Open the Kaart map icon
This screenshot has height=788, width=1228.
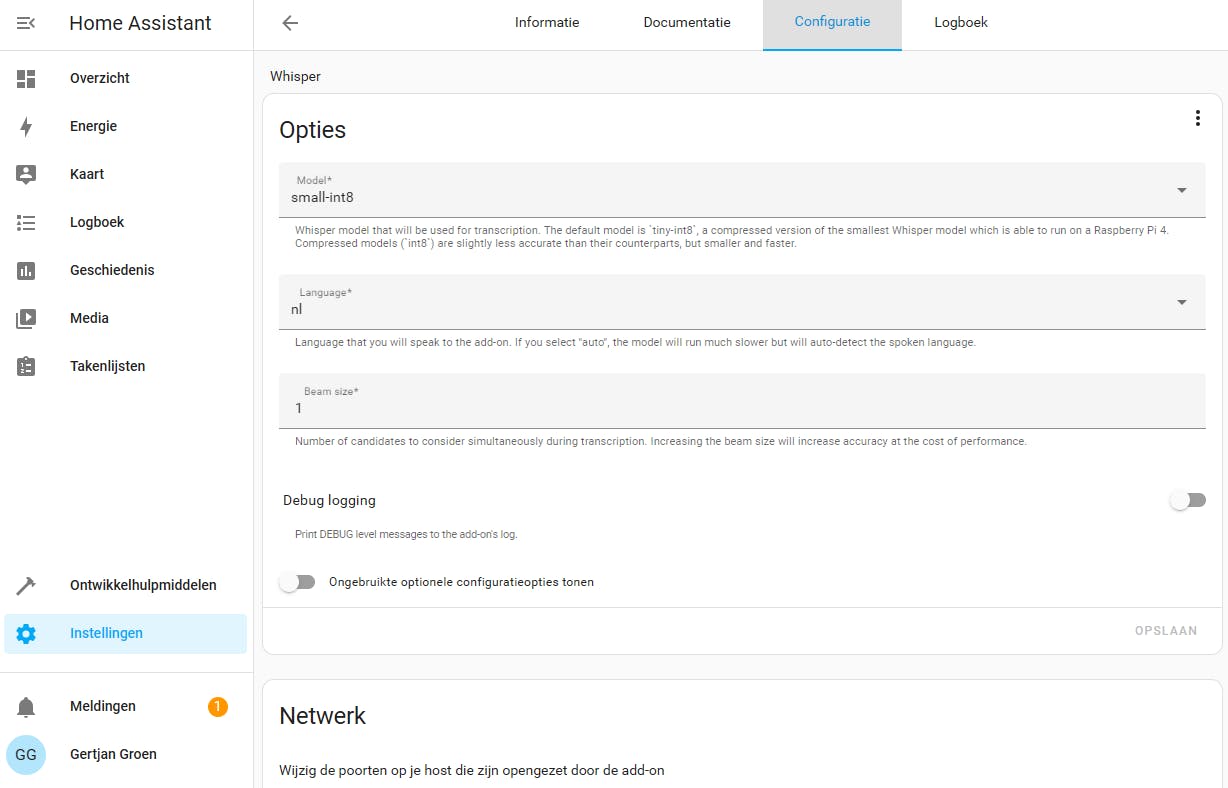(26, 174)
